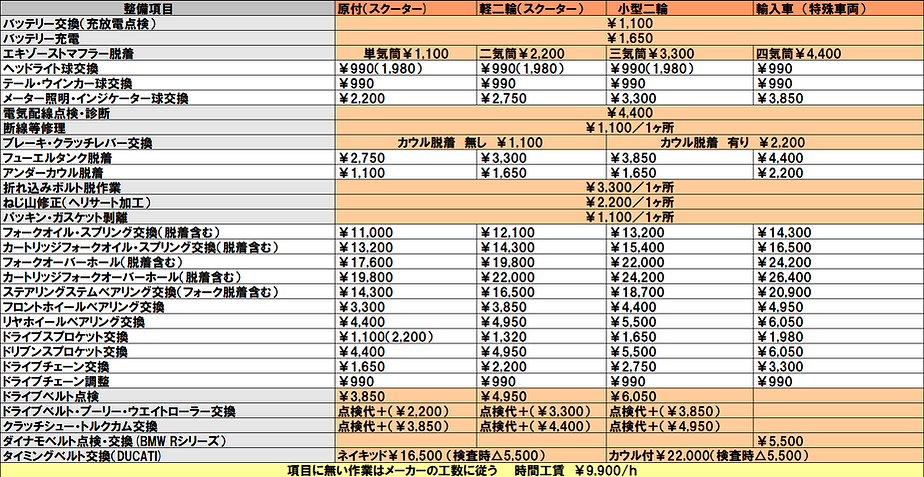The width and height of the screenshot is (924, 477).
Task: Select the ドライブチェーン交換 row label
Action: 167,366
